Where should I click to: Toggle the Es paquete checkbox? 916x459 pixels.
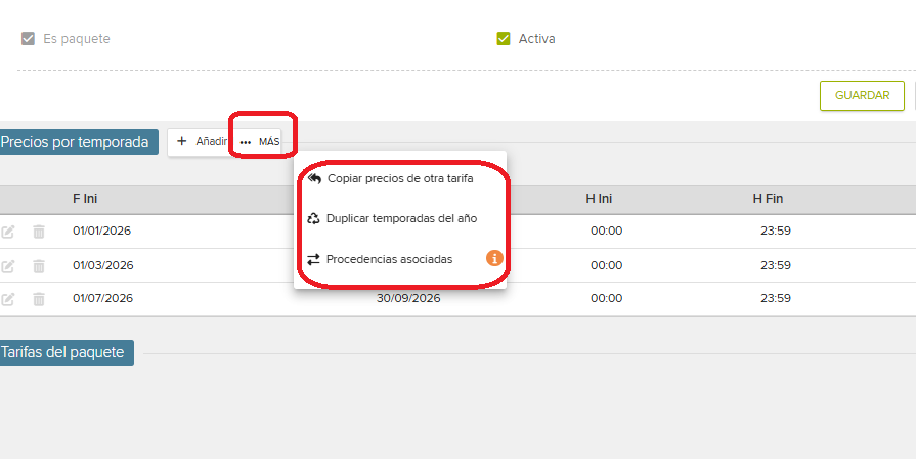(x=28, y=39)
